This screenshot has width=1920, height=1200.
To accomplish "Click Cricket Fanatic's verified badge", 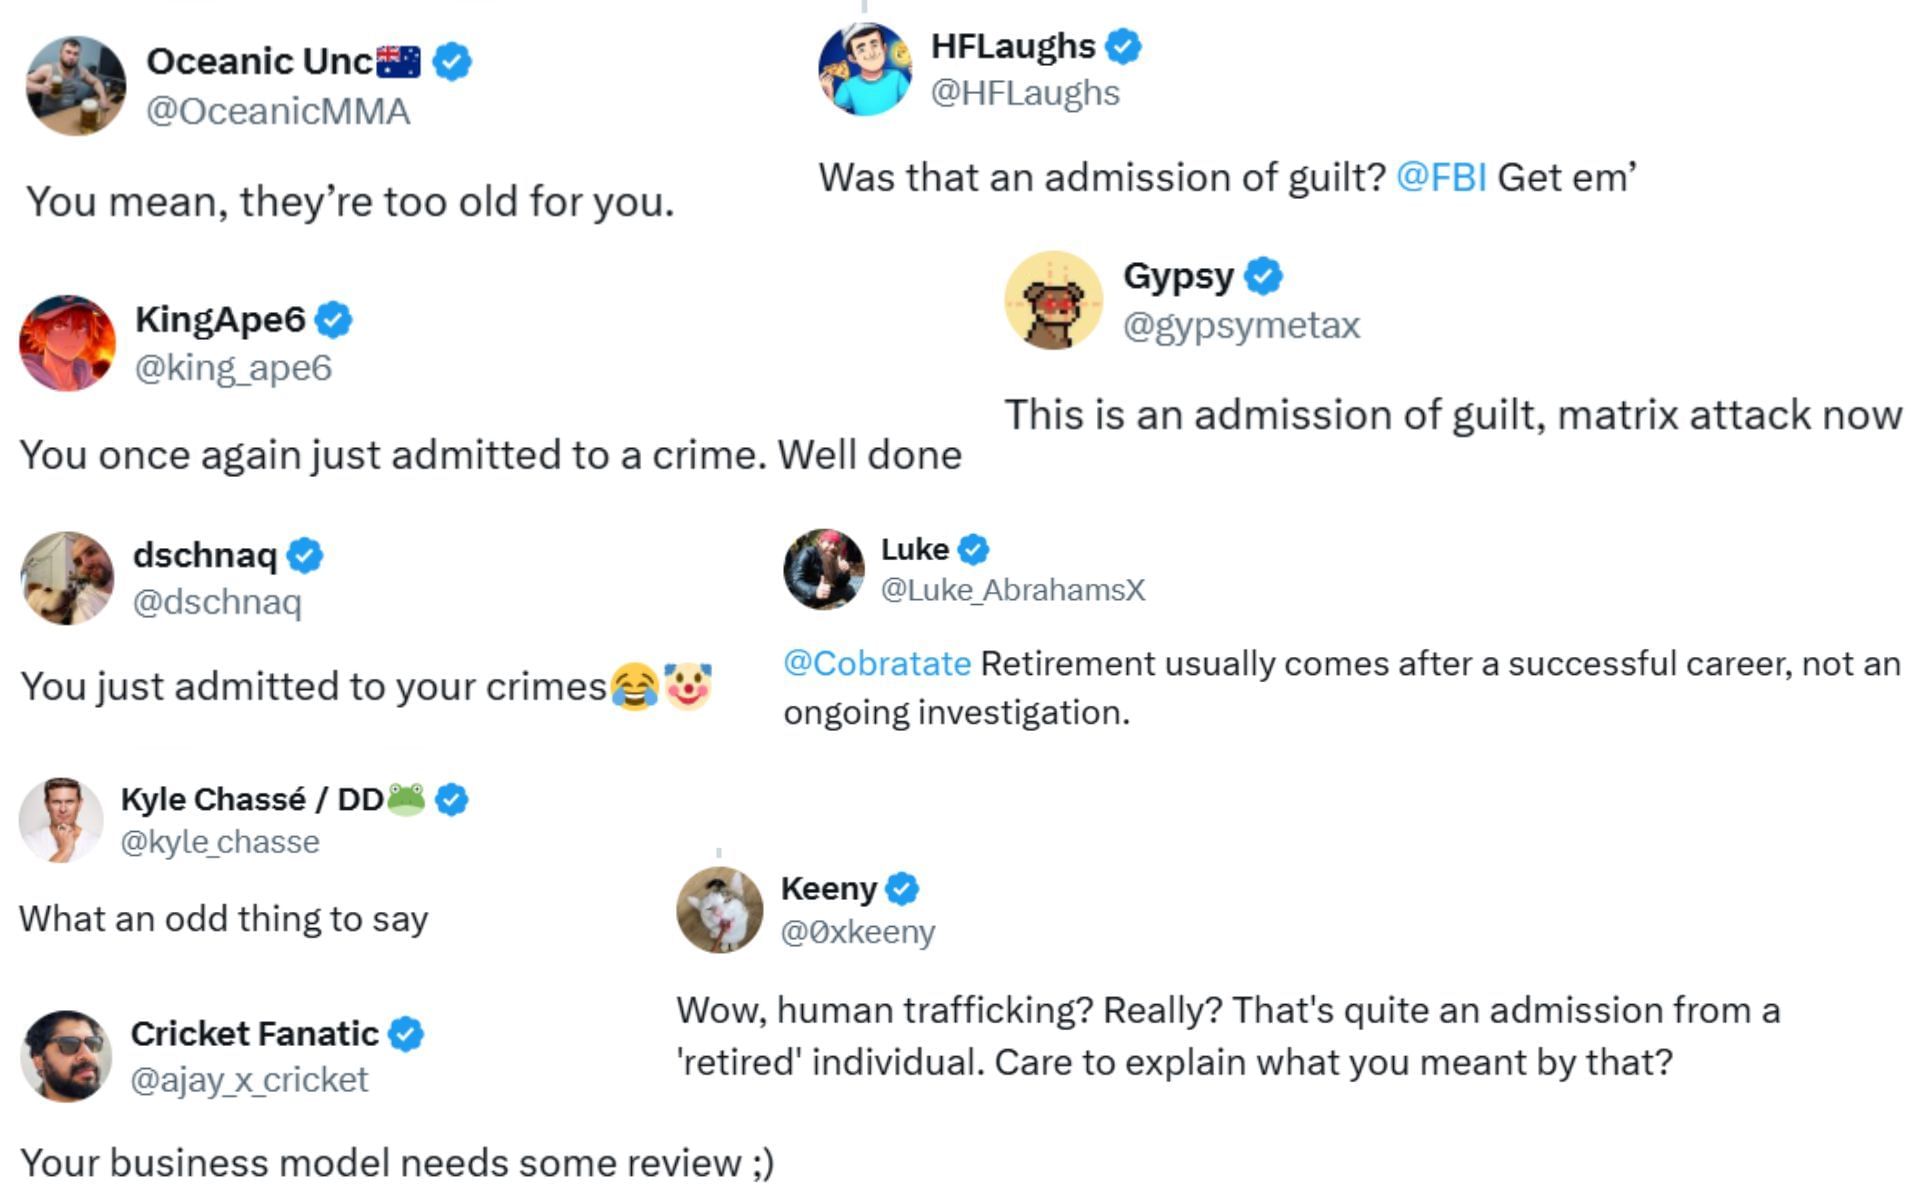I will pyautogui.click(x=406, y=1034).
